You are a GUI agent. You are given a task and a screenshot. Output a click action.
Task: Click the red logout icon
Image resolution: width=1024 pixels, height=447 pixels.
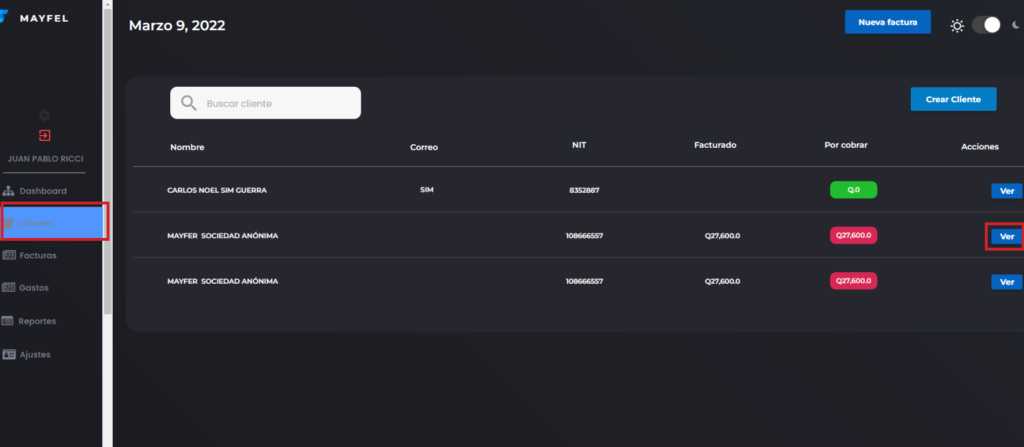(44, 135)
